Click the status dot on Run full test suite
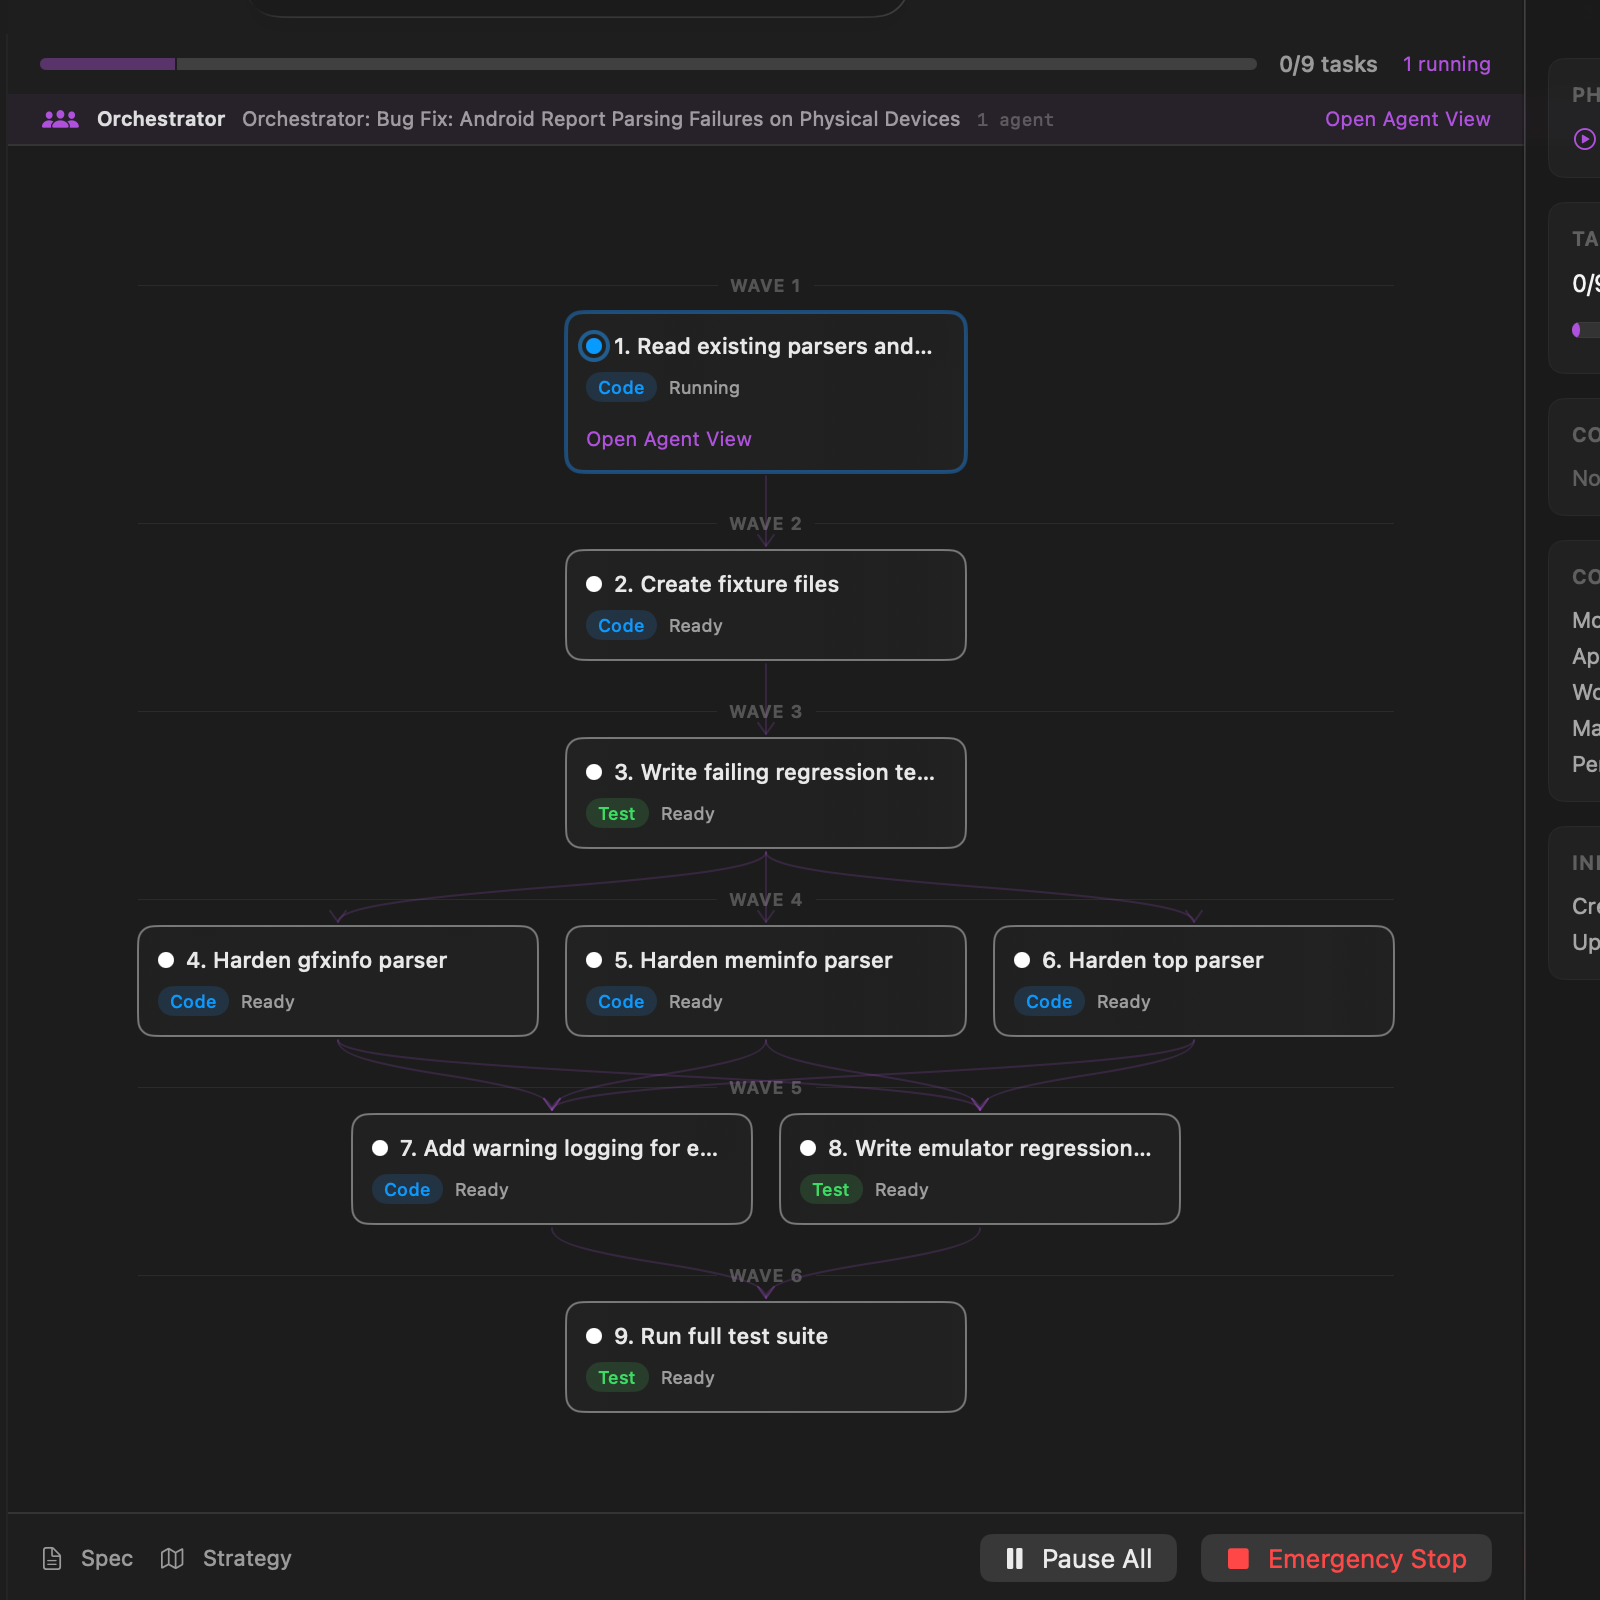Viewport: 1600px width, 1600px height. coord(594,1336)
